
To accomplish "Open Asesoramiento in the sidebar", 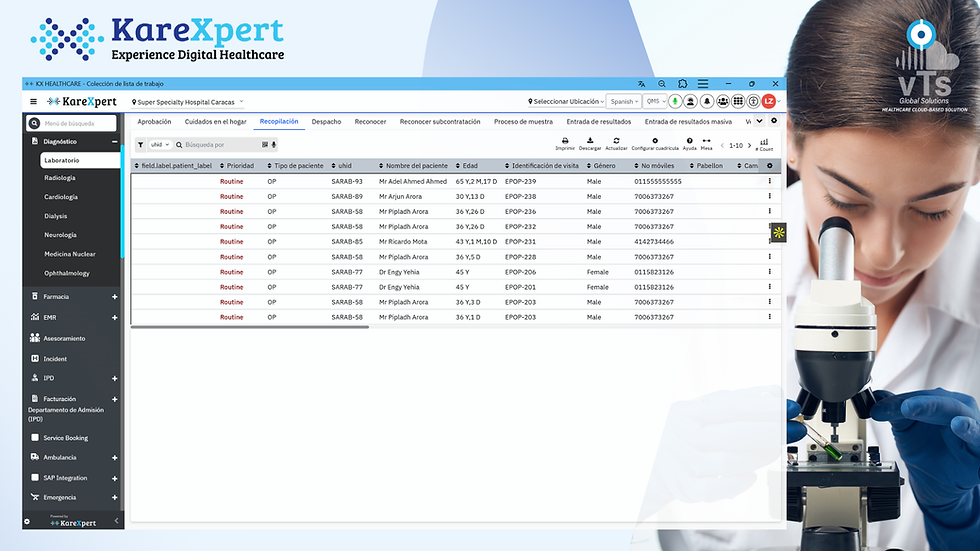I will [64, 339].
